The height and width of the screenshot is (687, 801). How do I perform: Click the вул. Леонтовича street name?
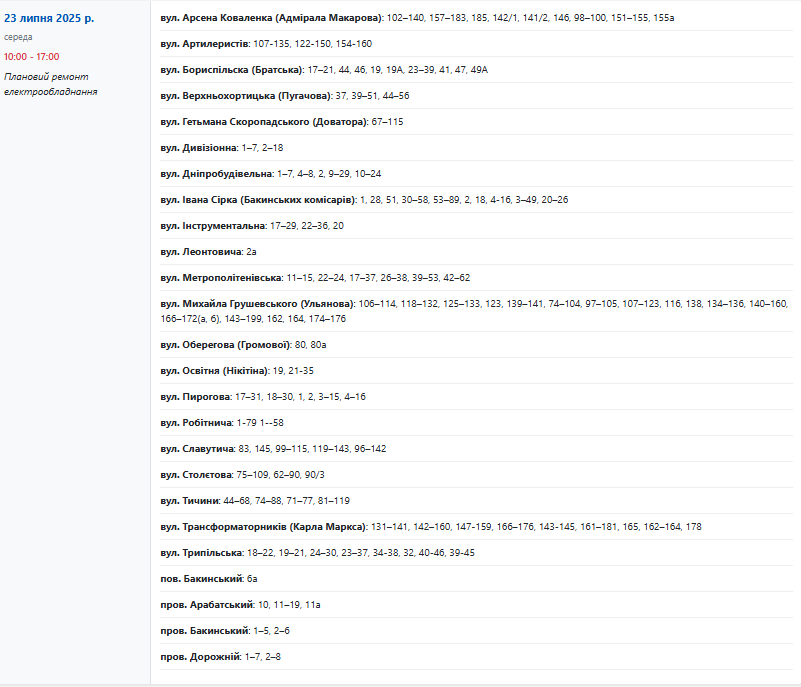tap(201, 252)
